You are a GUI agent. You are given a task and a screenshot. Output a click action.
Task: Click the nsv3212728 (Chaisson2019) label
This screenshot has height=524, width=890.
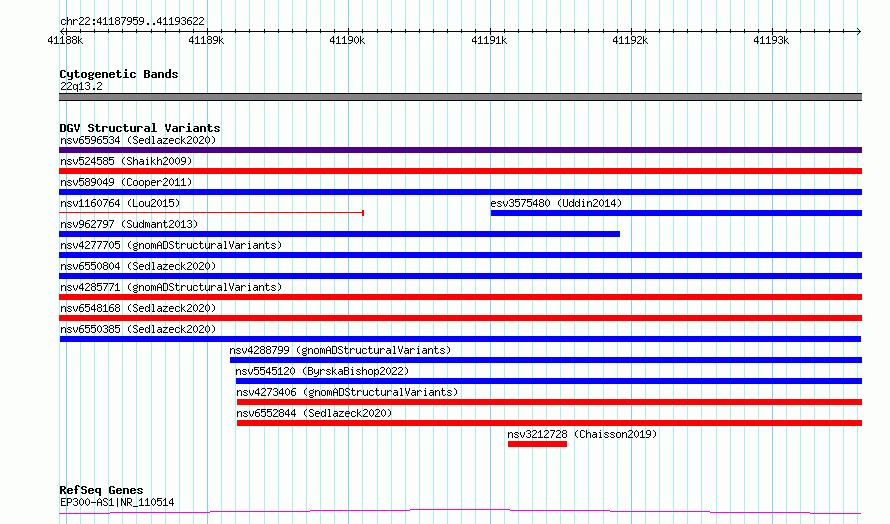click(582, 434)
